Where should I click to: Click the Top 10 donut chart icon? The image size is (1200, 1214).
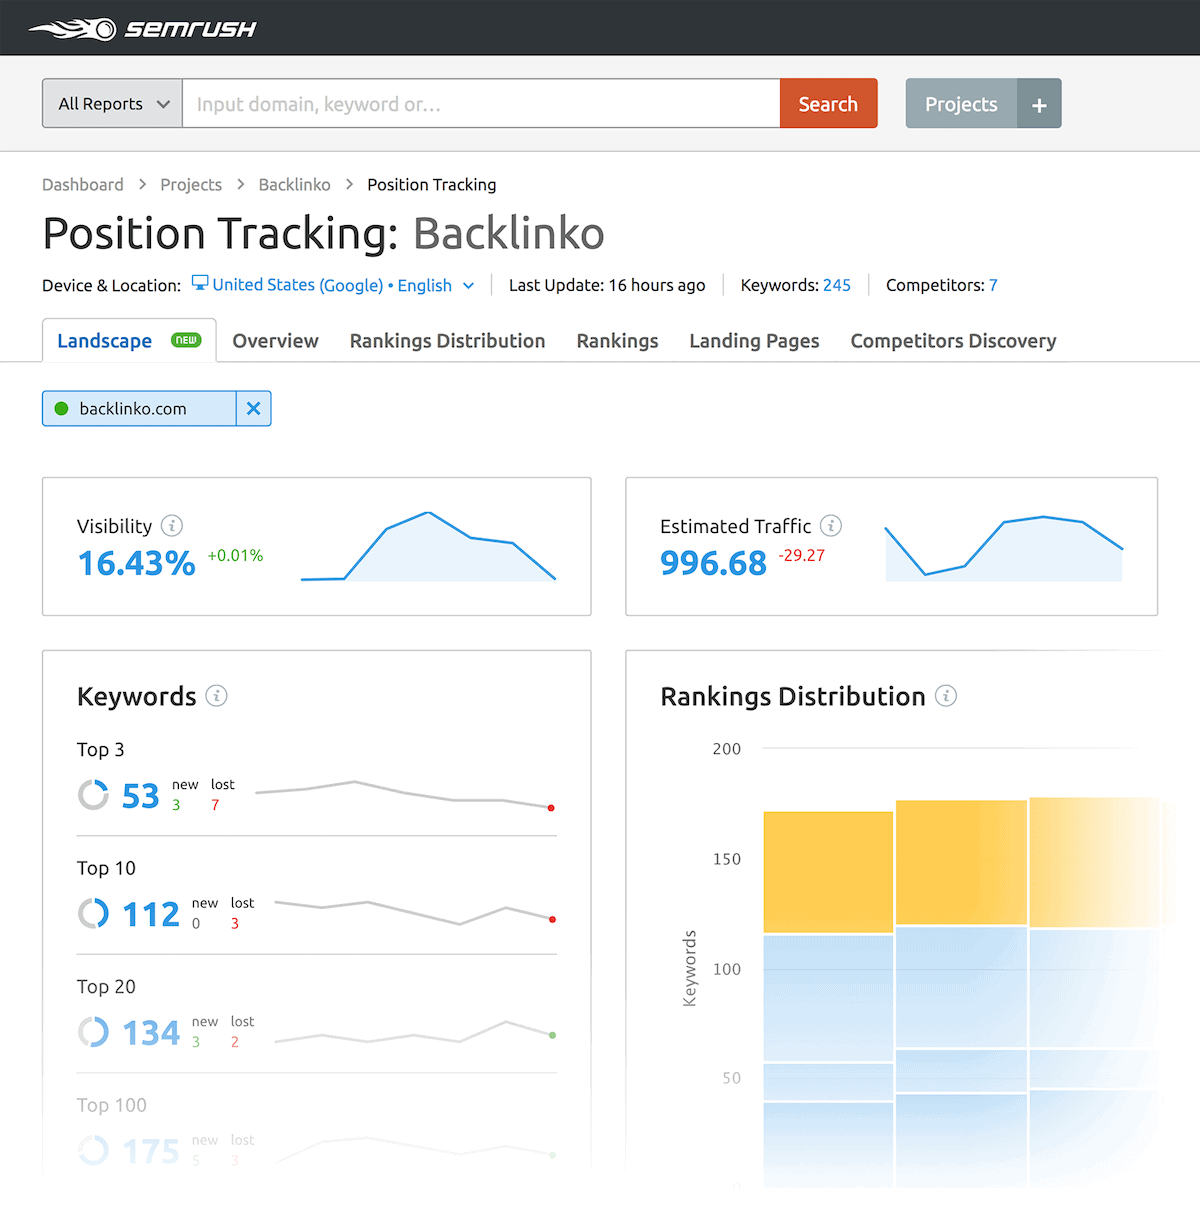93,913
